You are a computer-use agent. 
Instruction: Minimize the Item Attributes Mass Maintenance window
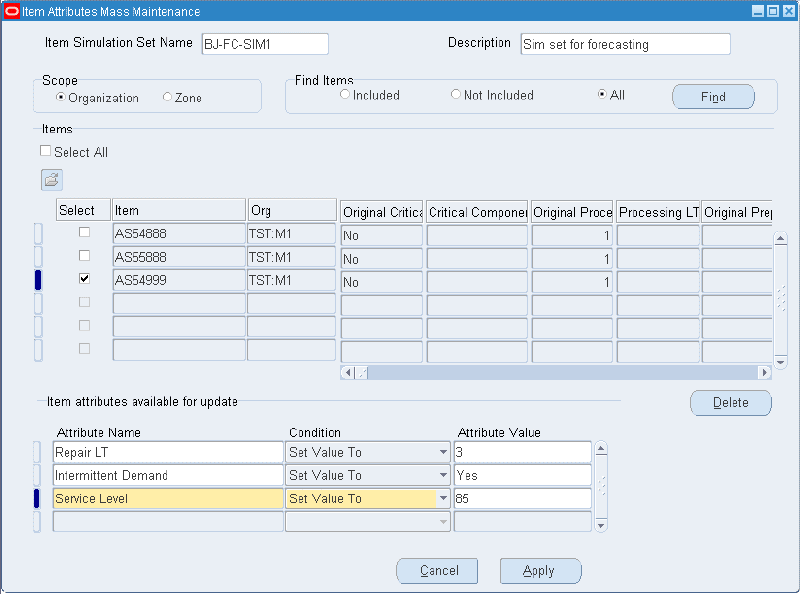758,11
